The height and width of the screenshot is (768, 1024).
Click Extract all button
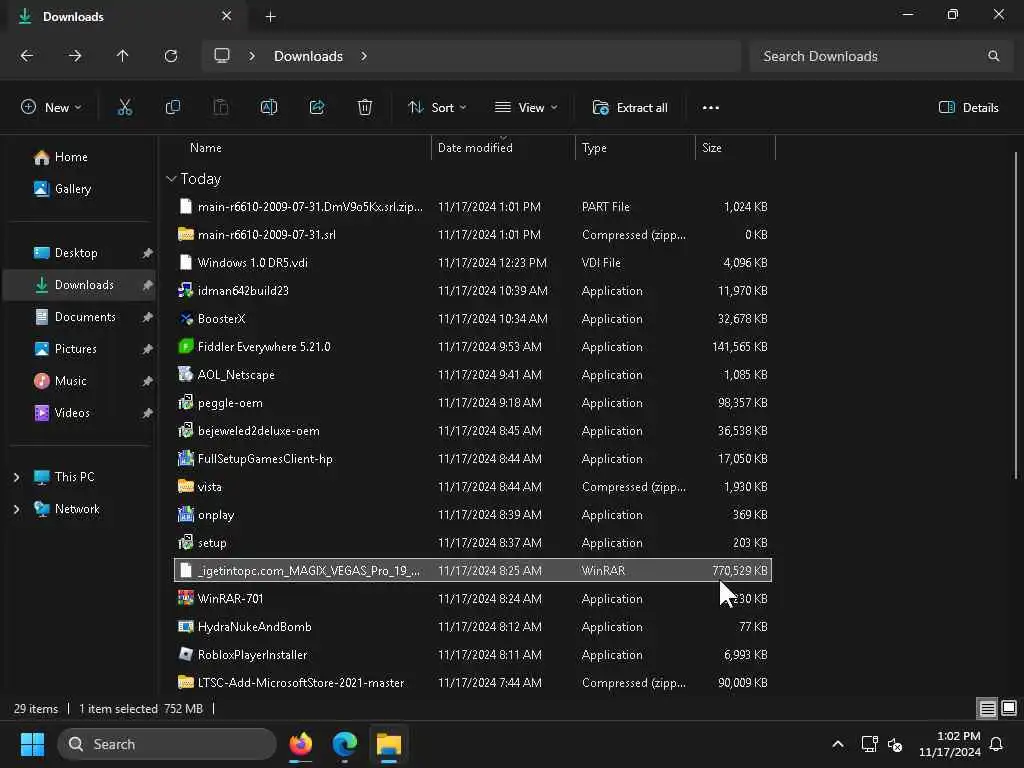[630, 108]
